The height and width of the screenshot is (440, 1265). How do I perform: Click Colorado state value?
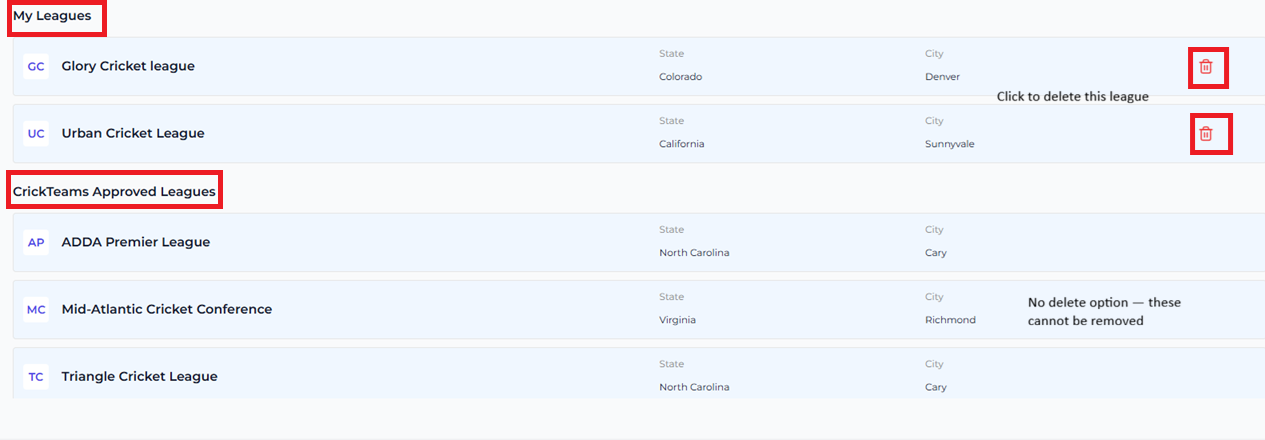681,77
